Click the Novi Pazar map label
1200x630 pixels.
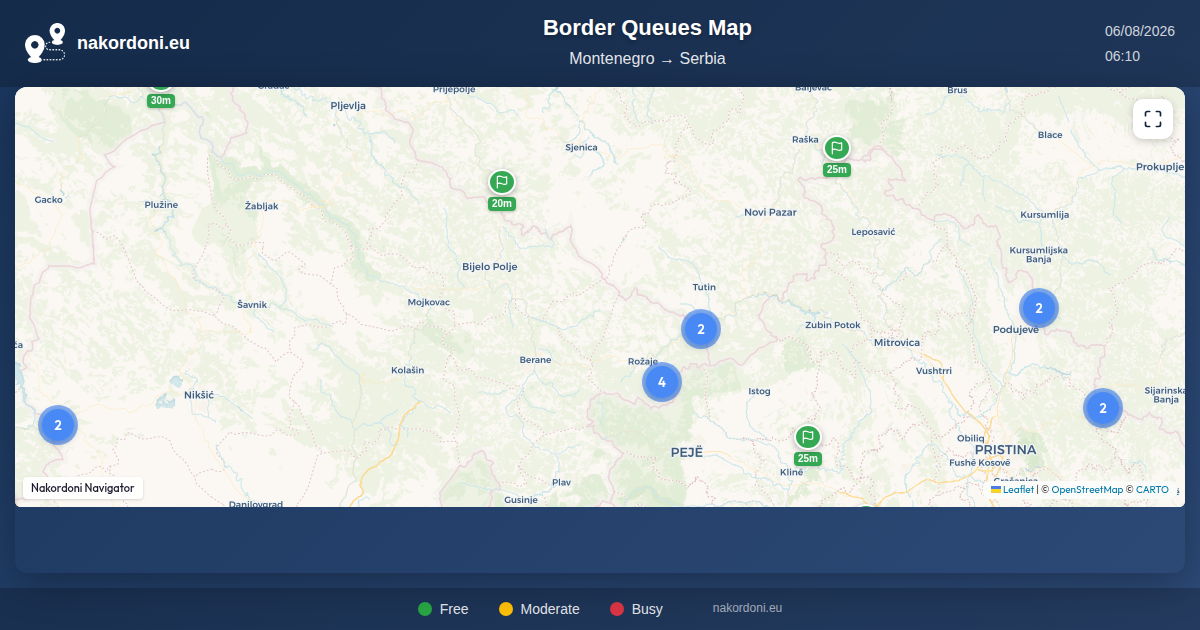[770, 212]
